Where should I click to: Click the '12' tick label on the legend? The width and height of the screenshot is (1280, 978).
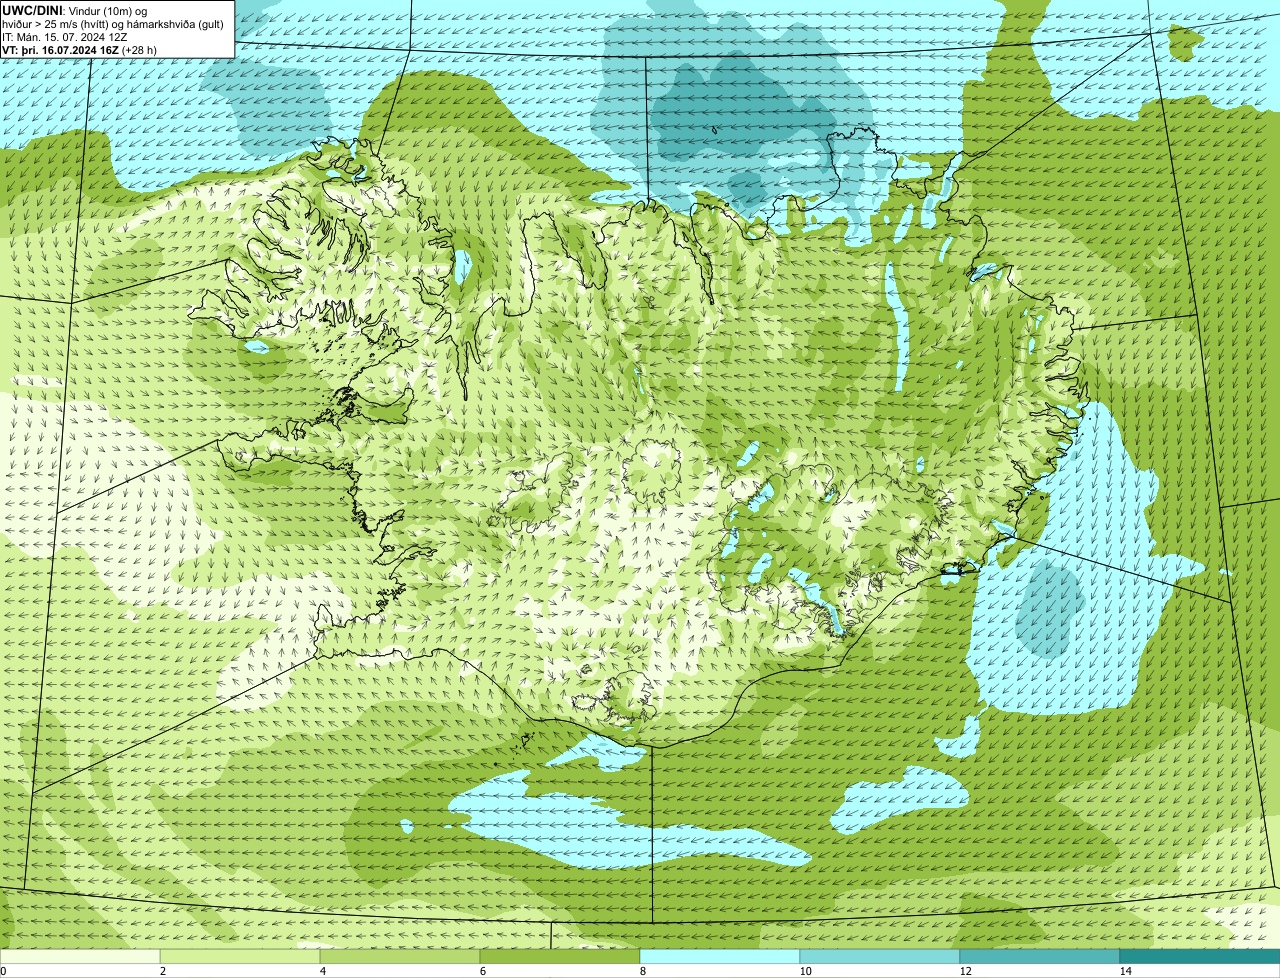(x=965, y=971)
